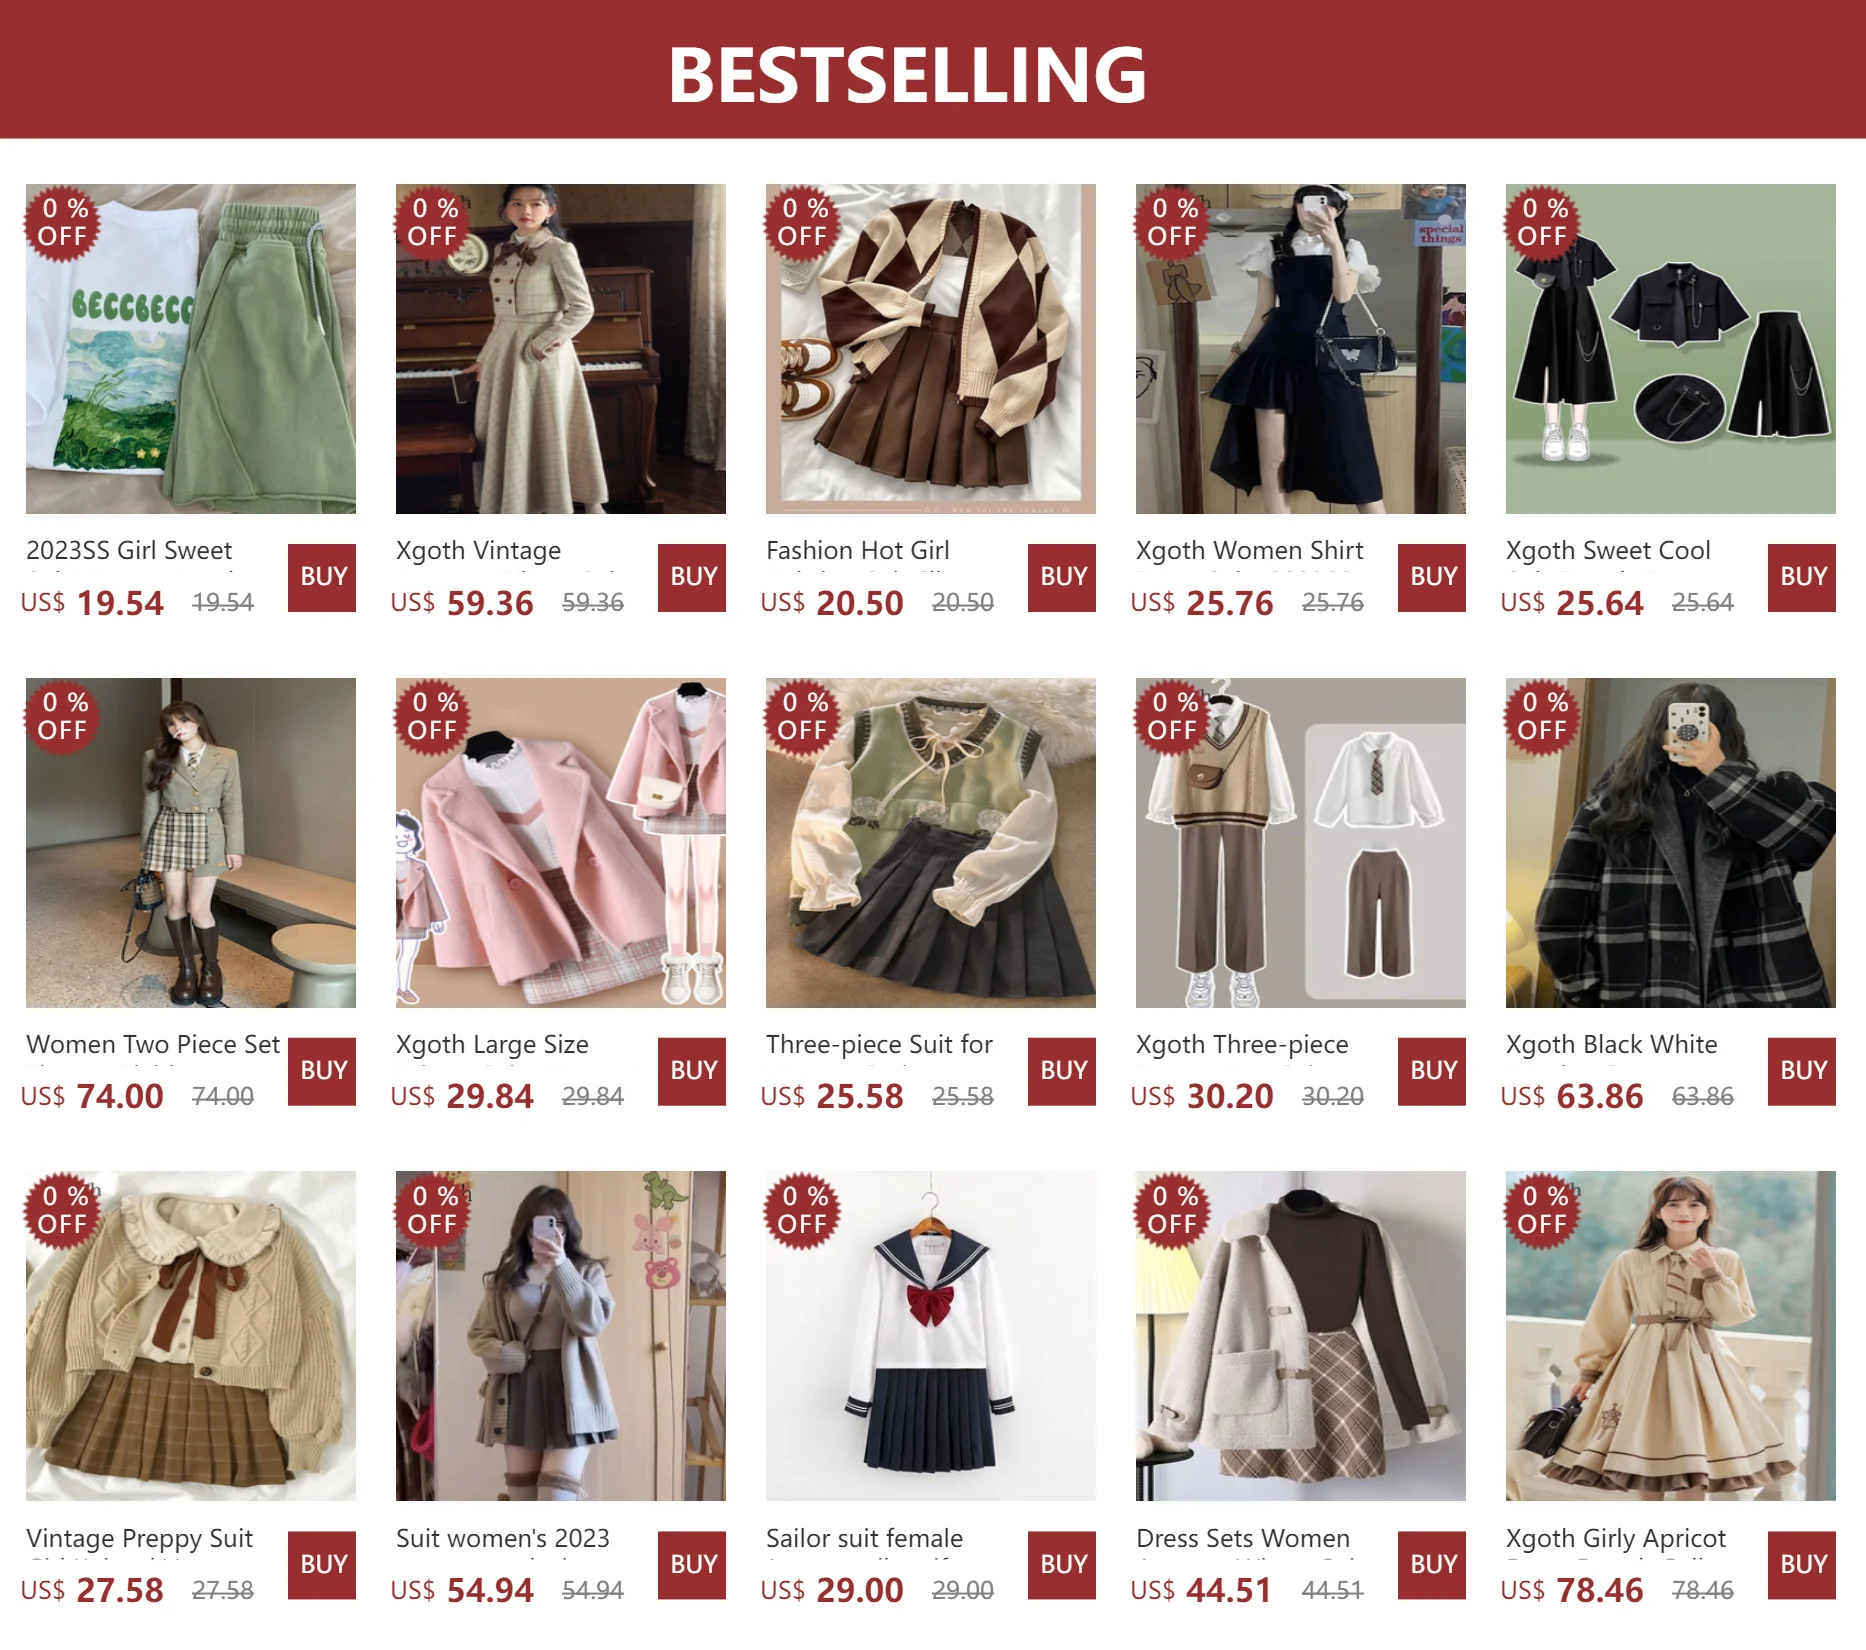The image size is (1866, 1650).
Task: Buy the Women Two Piece Set
Action: pyautogui.click(x=322, y=1071)
